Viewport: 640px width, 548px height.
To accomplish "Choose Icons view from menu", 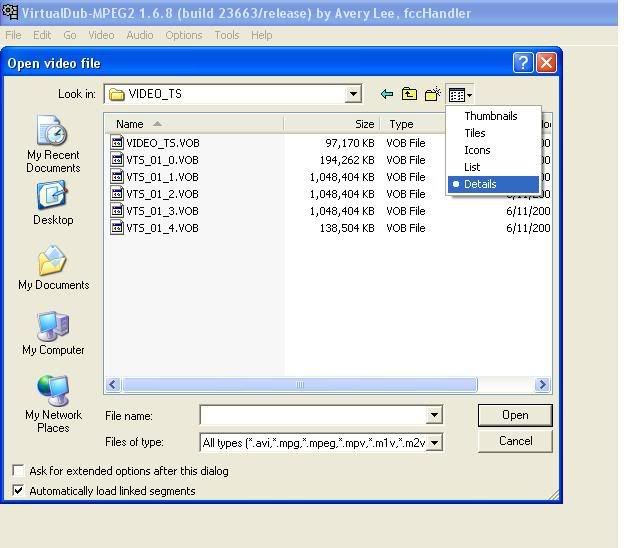I will coord(493,150).
